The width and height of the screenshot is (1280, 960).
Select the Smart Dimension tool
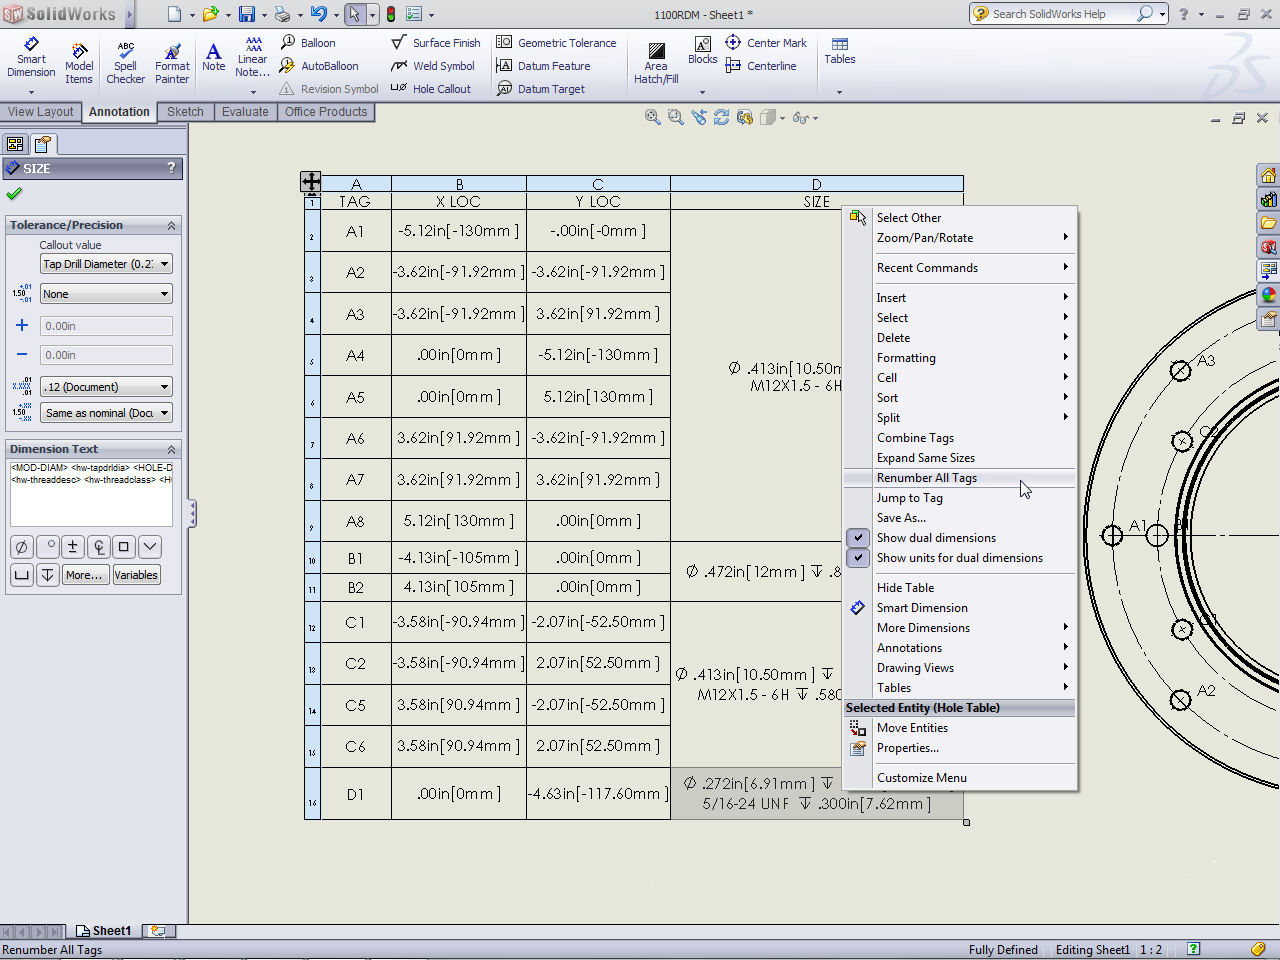[x=31, y=58]
